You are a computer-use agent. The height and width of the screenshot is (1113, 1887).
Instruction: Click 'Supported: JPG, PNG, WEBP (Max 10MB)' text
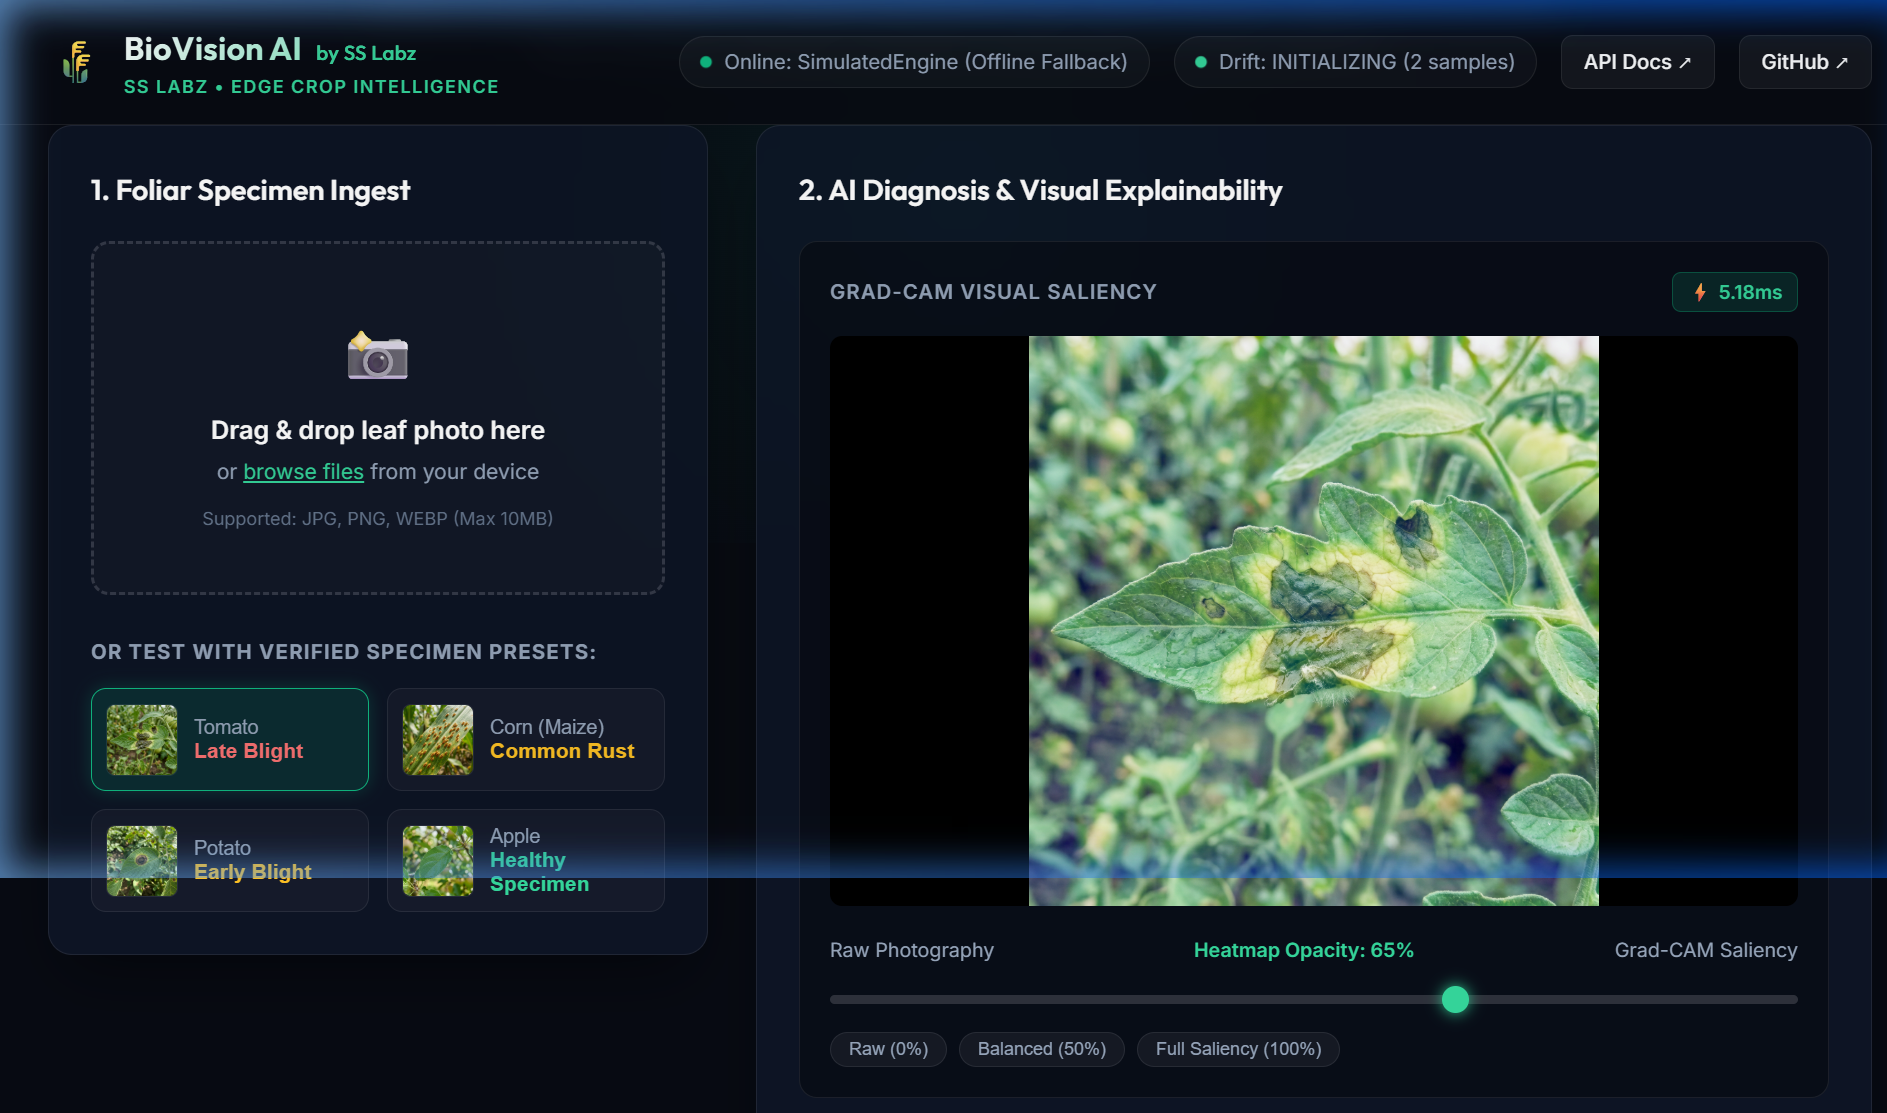(x=378, y=518)
